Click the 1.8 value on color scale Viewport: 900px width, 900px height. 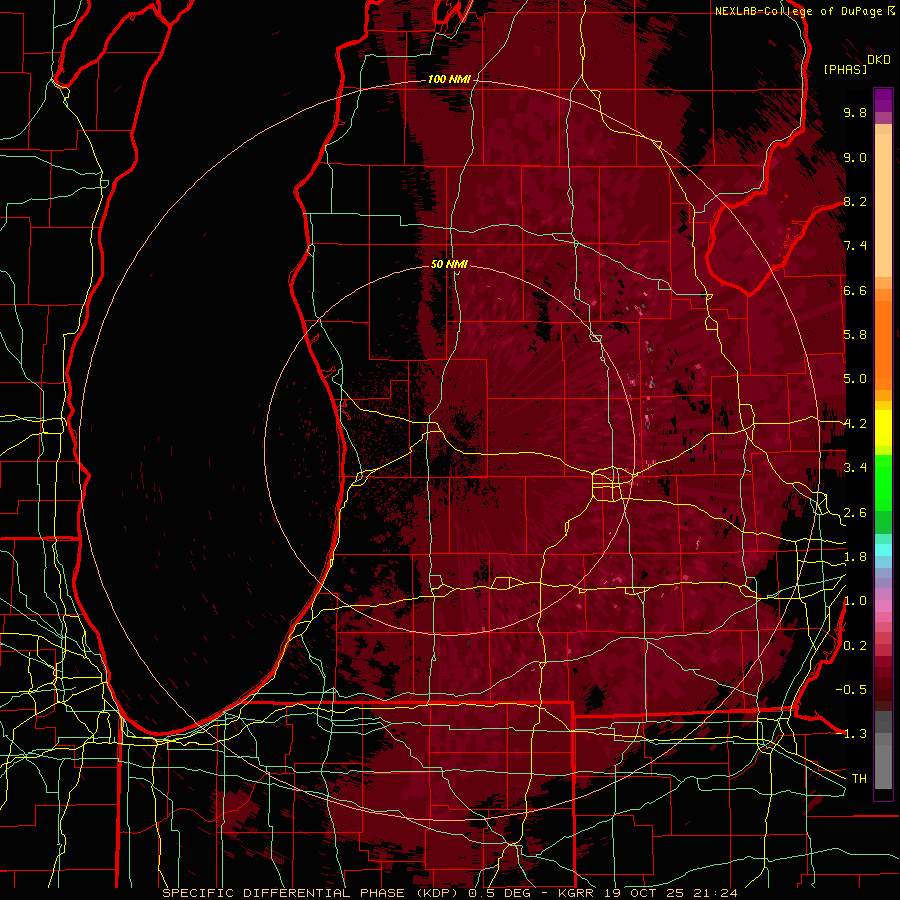(855, 557)
